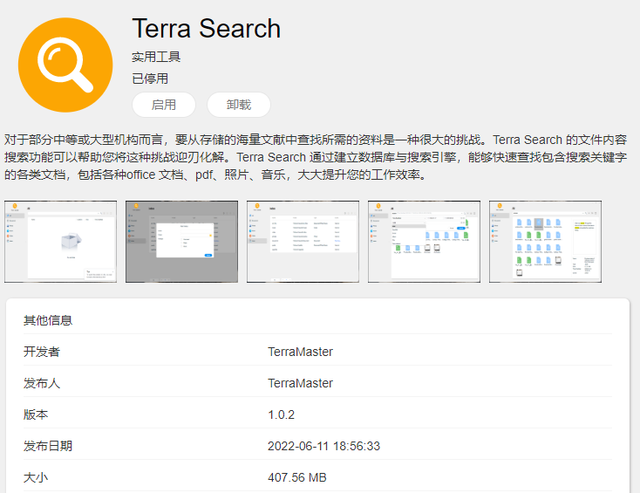The height and width of the screenshot is (493, 640).
Task: Click the orange Terra Search magnifier icon
Action: 65,64
